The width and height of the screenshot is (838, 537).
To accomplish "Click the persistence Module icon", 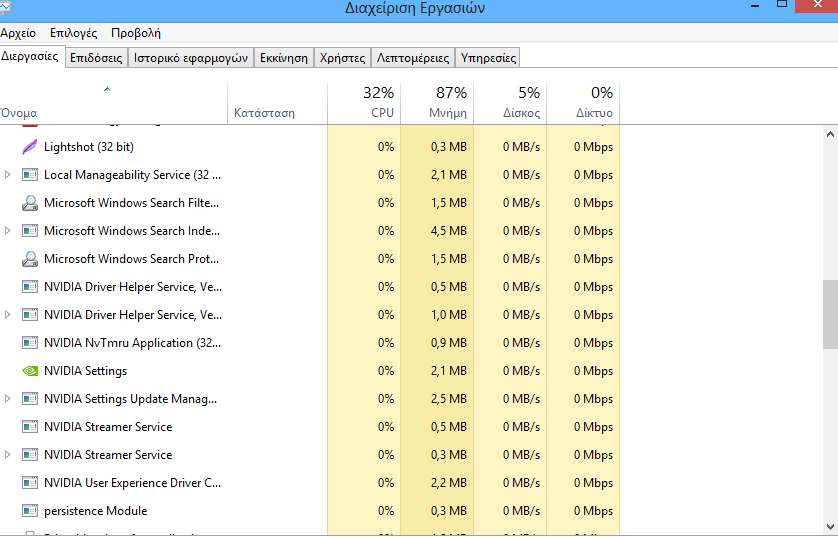I will click(29, 511).
